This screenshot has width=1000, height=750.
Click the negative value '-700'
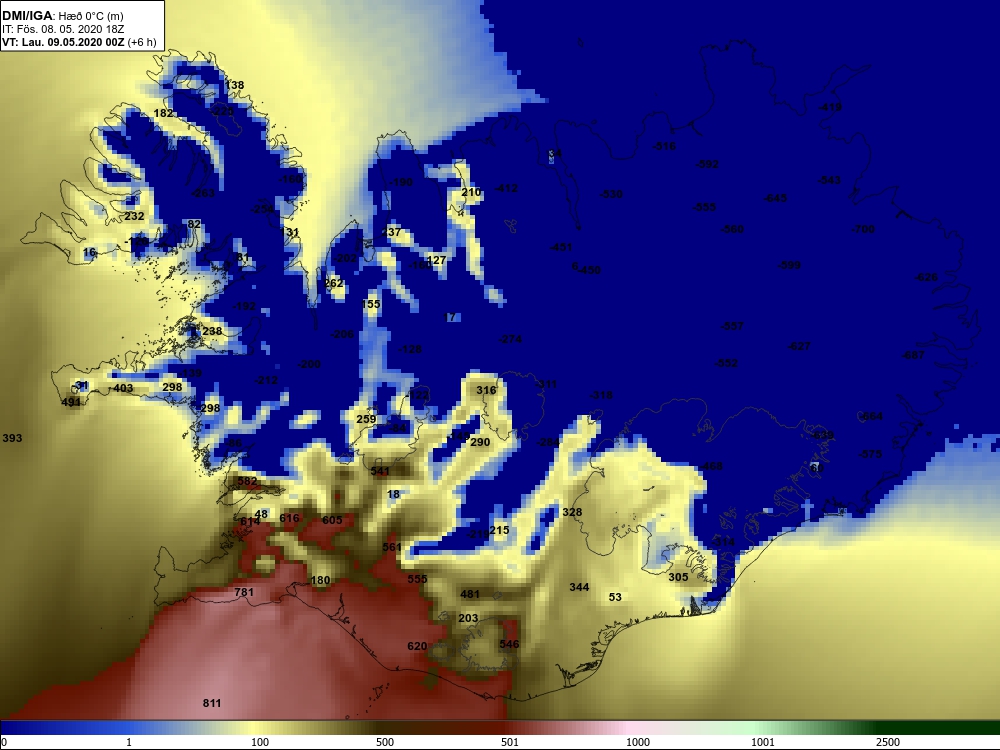(x=864, y=229)
